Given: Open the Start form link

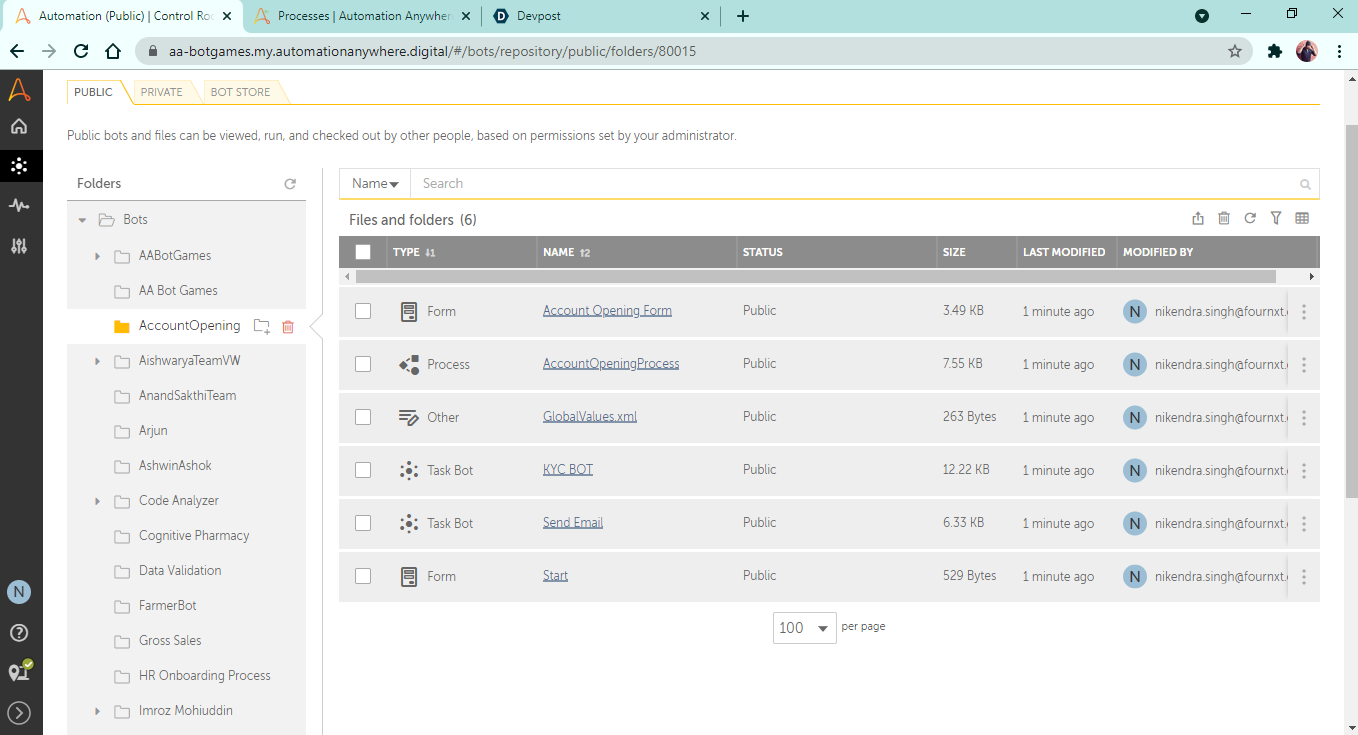Looking at the screenshot, I should pyautogui.click(x=555, y=576).
